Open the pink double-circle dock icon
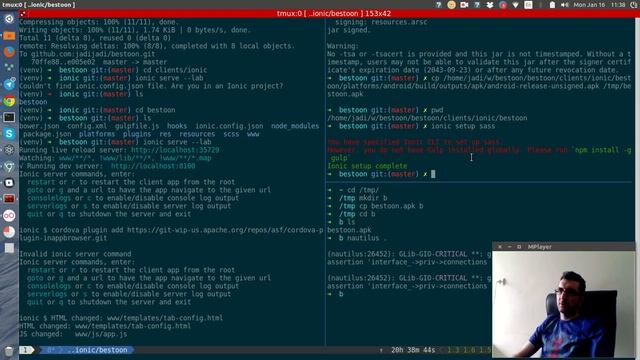 (9, 216)
